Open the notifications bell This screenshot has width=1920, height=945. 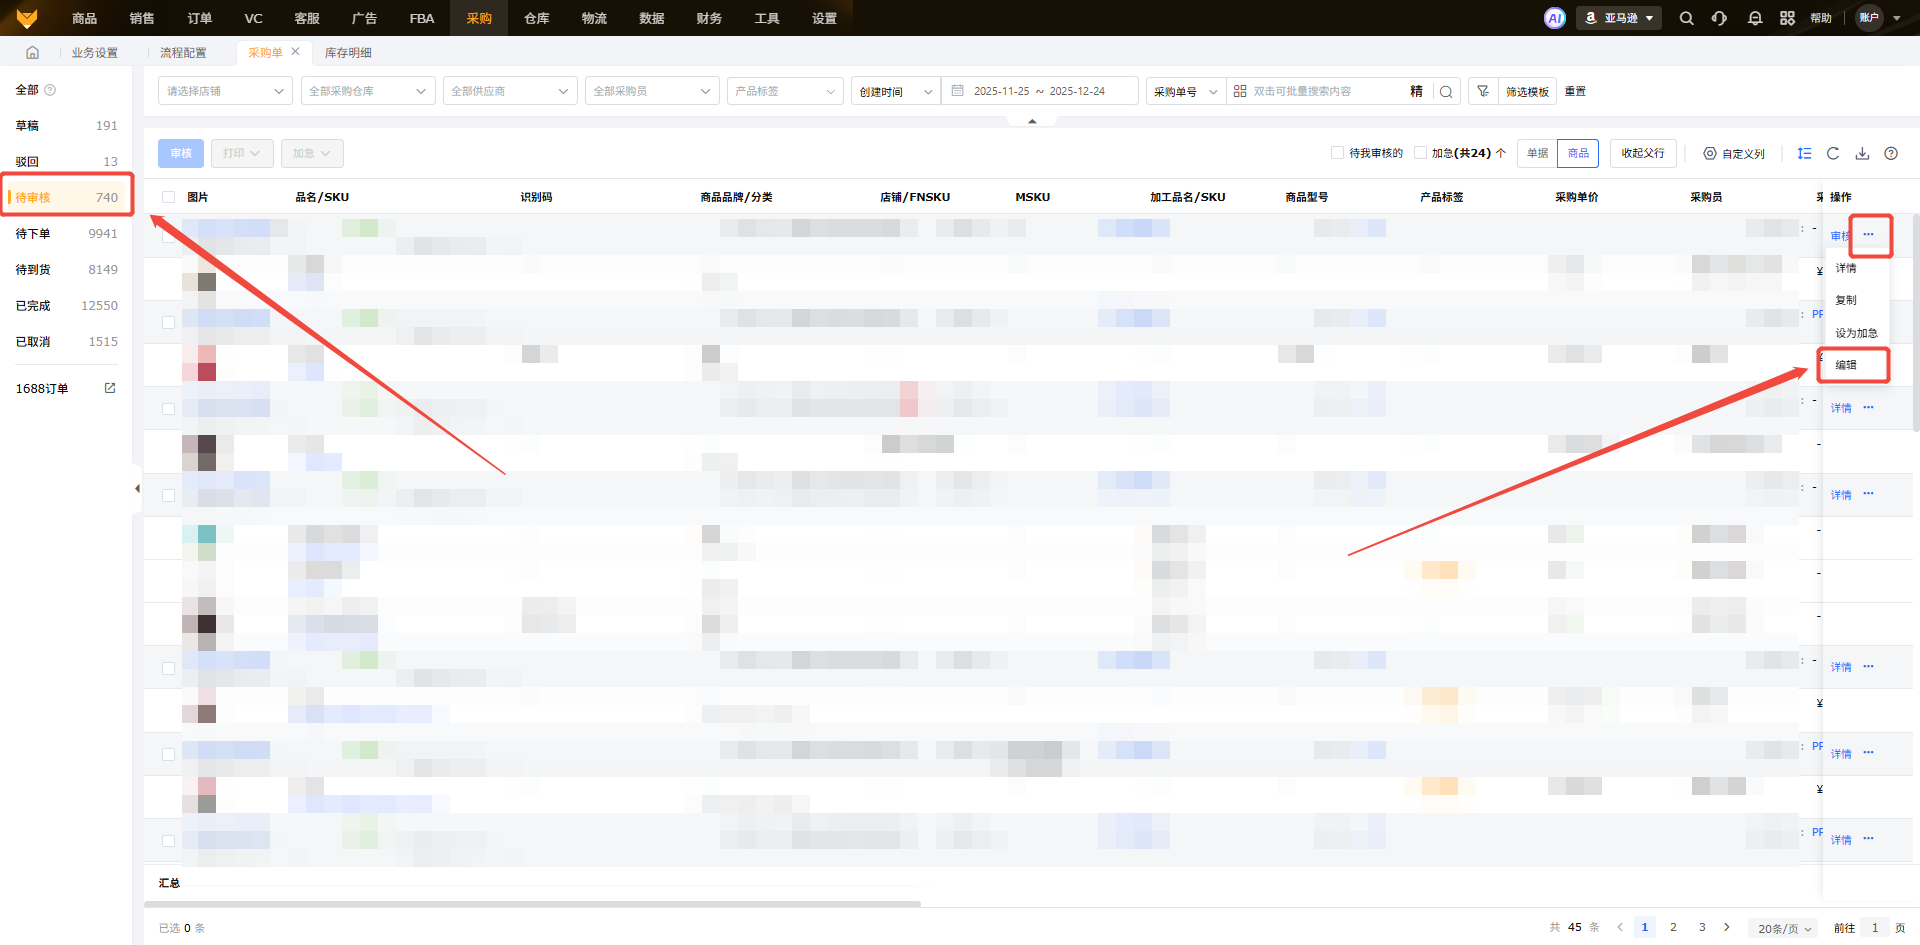[1755, 18]
